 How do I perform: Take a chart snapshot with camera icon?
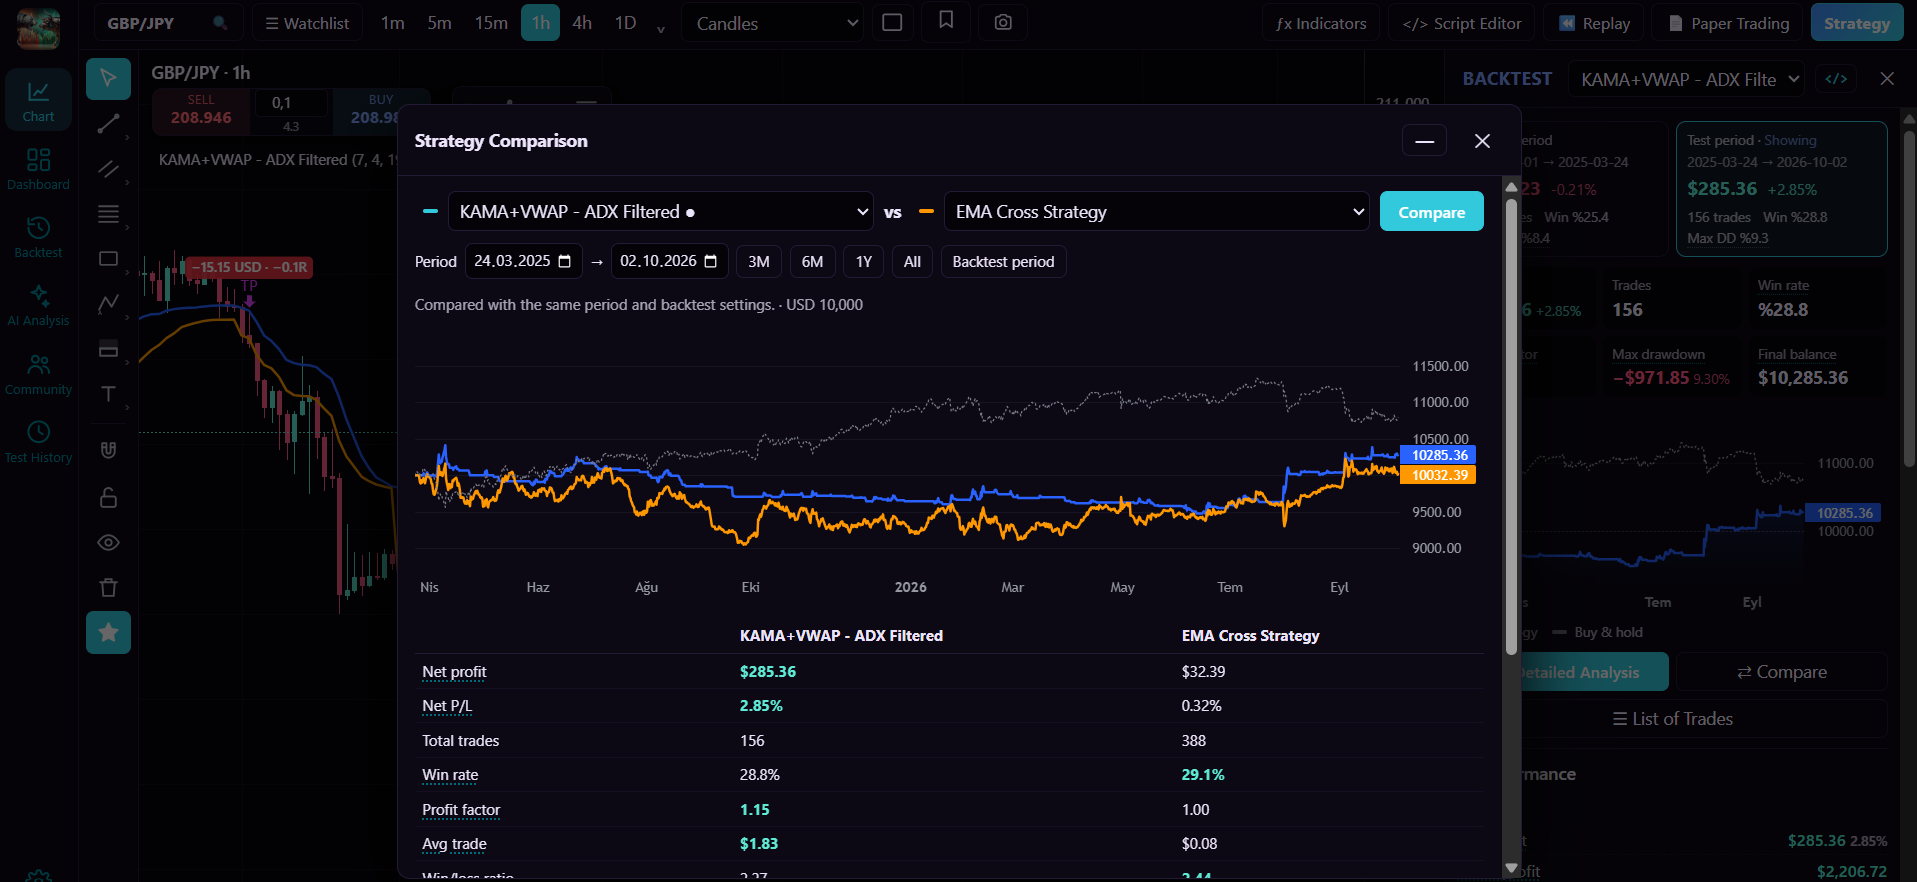pos(1003,22)
